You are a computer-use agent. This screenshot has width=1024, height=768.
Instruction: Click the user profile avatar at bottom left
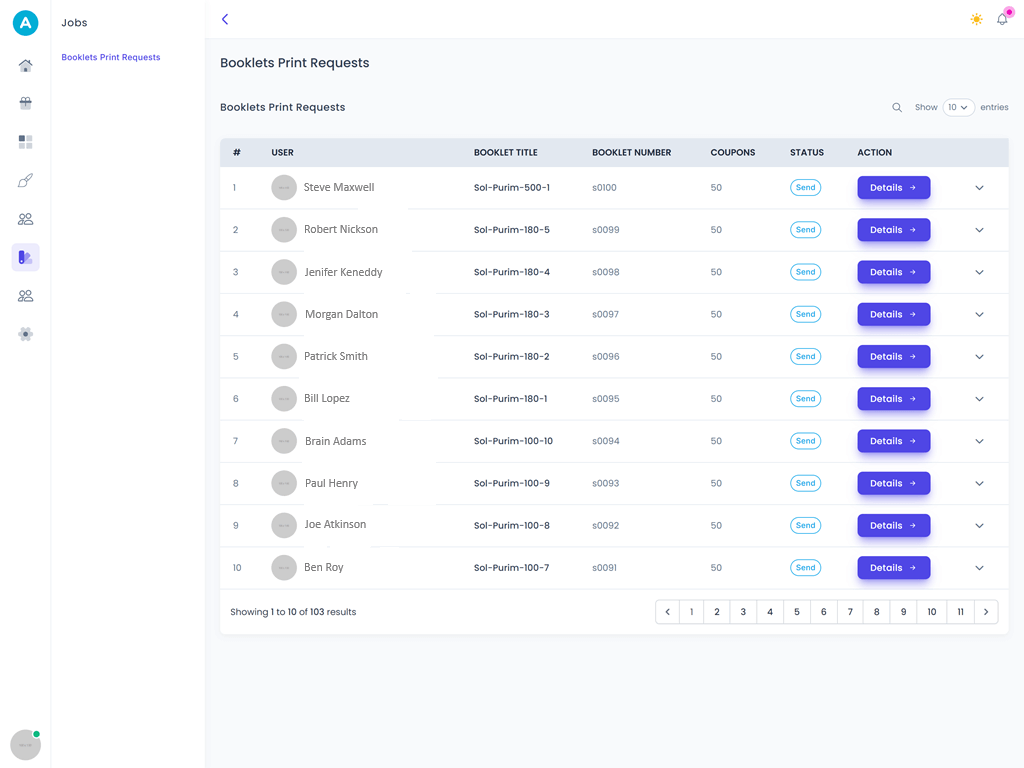25,745
